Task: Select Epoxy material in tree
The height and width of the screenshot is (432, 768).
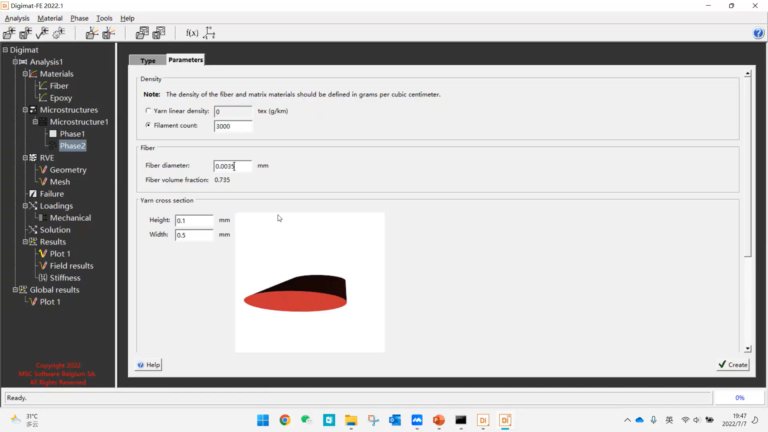Action: [x=61, y=98]
